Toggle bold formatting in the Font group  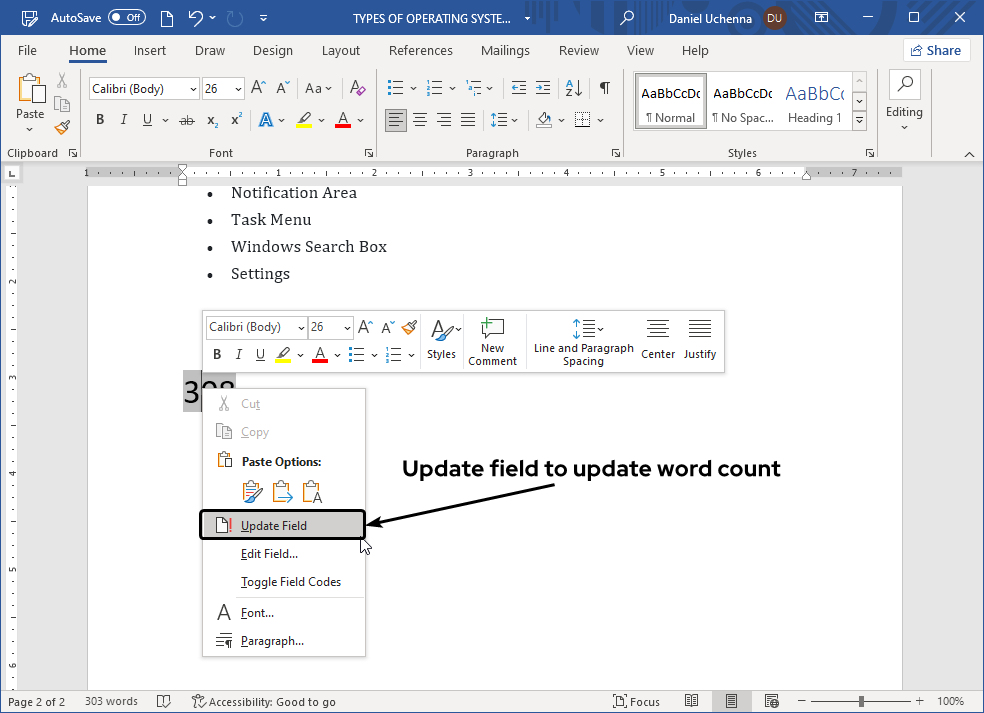tap(99, 119)
